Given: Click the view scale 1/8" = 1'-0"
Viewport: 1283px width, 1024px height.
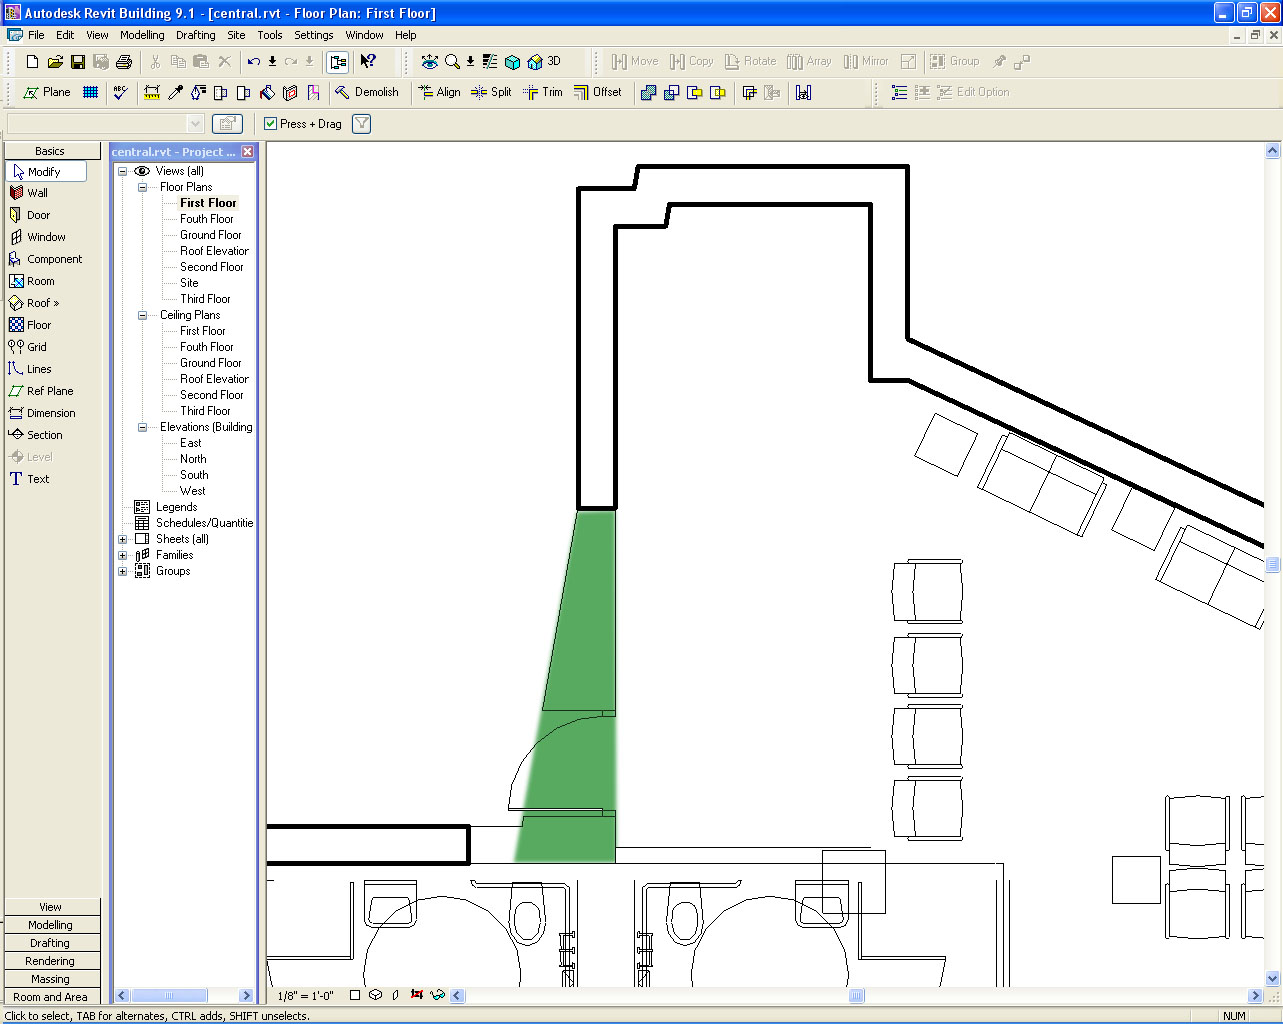Looking at the screenshot, I should (x=305, y=996).
